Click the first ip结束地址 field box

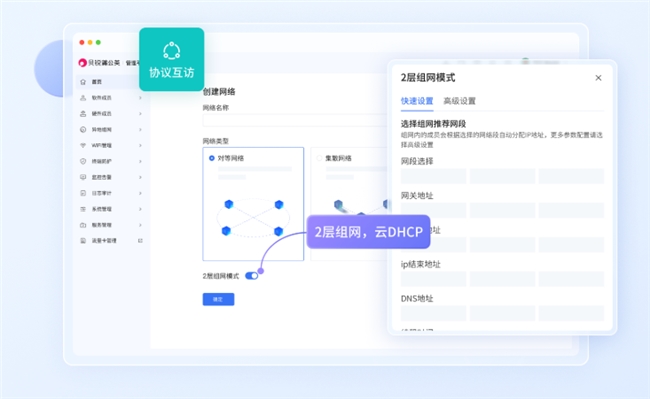[433, 279]
